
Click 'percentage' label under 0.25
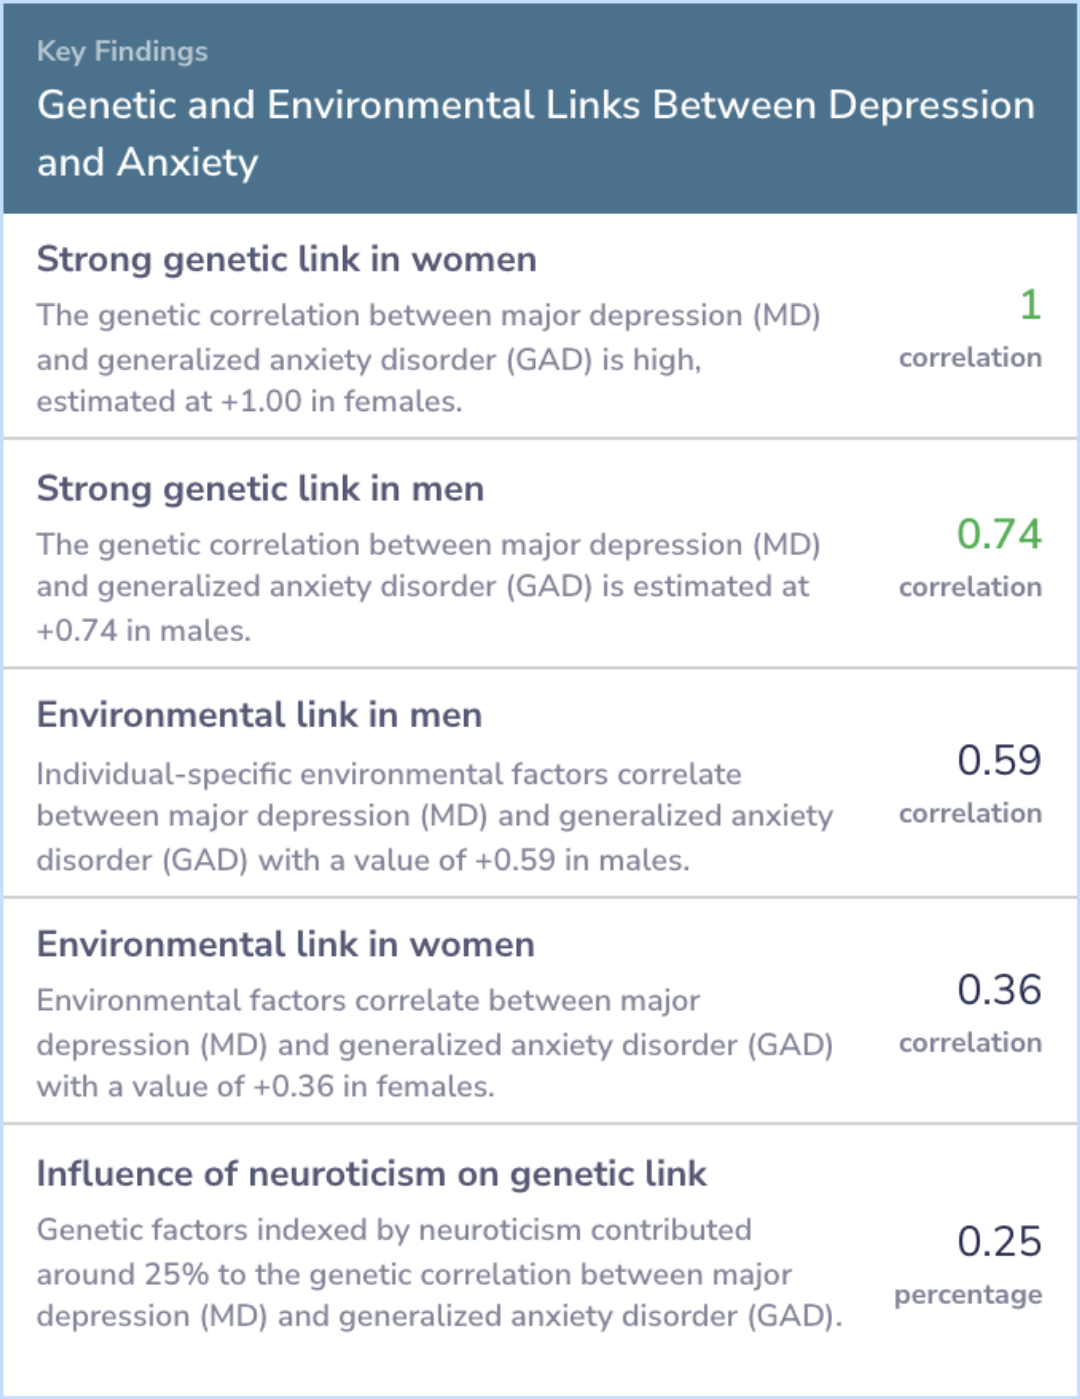click(x=968, y=1295)
